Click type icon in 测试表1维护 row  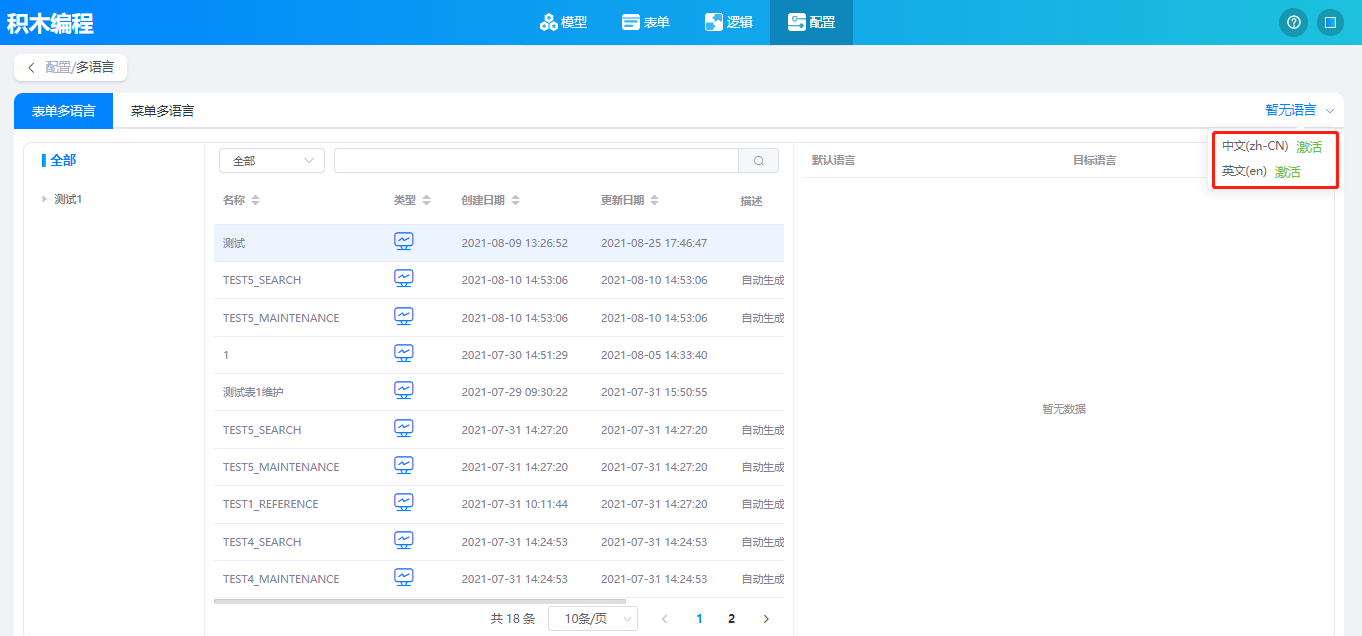[403, 391]
